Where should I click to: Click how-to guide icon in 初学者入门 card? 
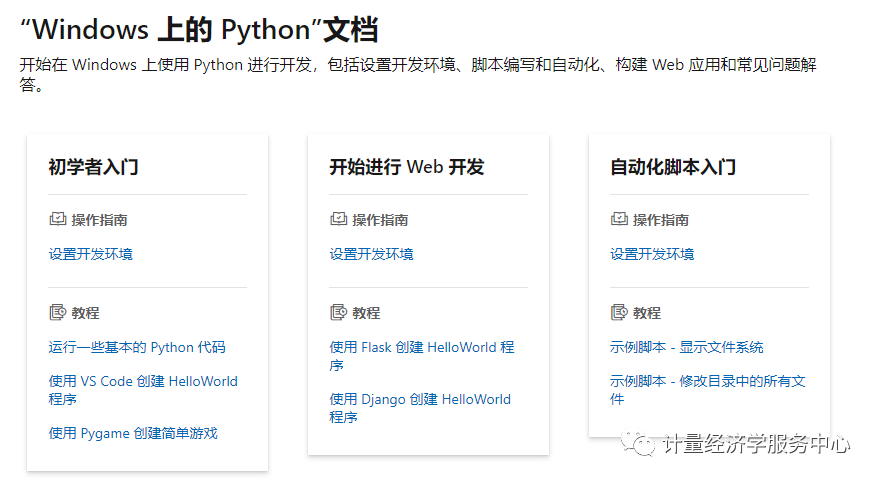(58, 219)
